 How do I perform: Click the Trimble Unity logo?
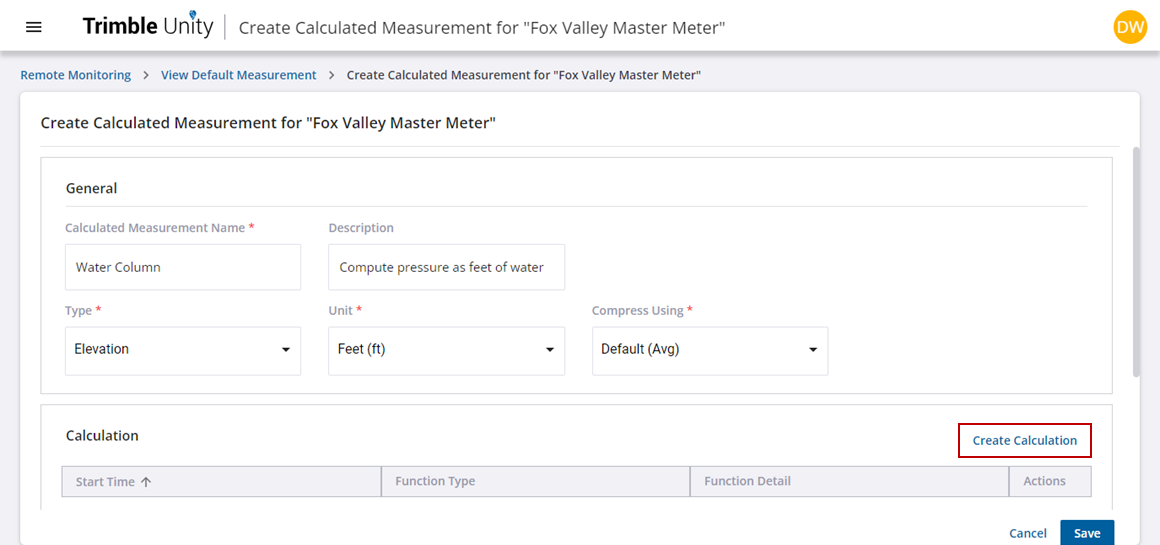[x=148, y=27]
